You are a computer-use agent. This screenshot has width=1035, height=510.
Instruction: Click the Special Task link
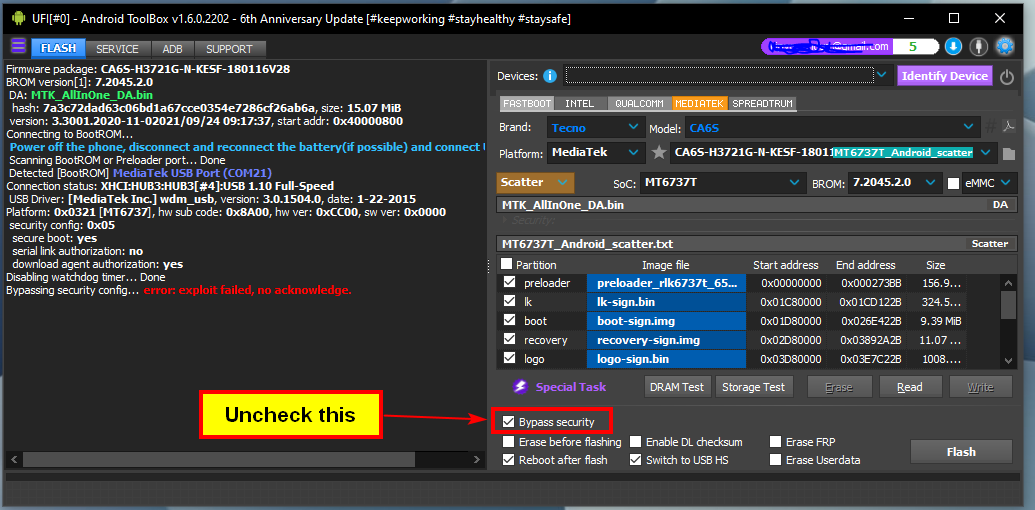click(x=571, y=387)
